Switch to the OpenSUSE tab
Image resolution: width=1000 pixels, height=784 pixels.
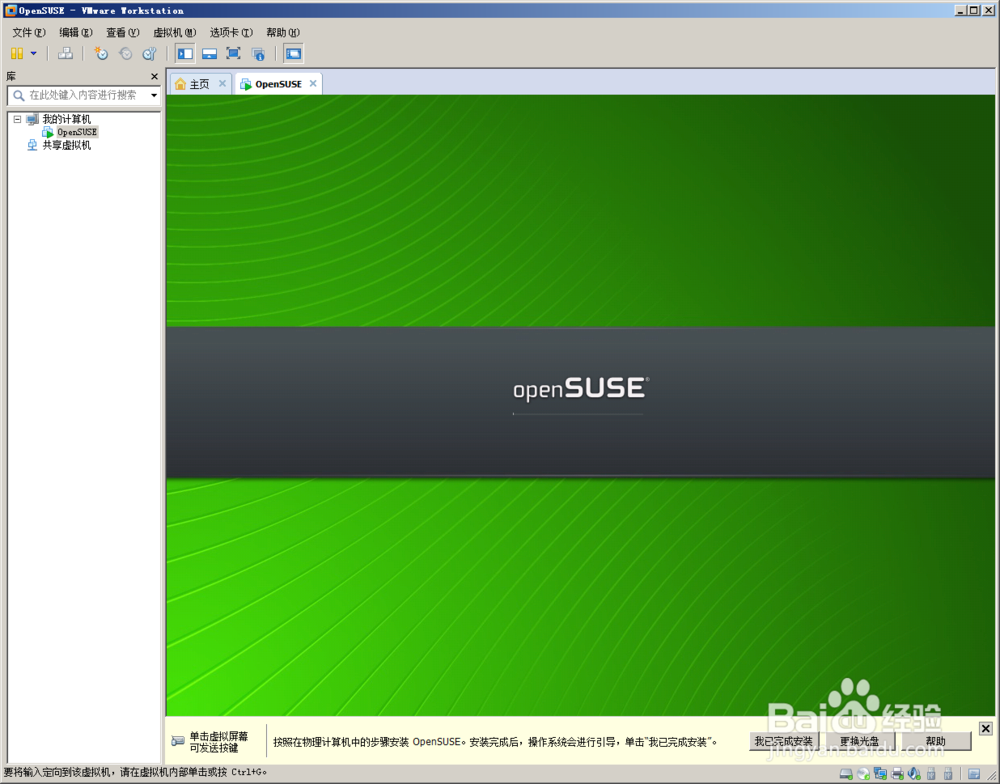click(278, 84)
